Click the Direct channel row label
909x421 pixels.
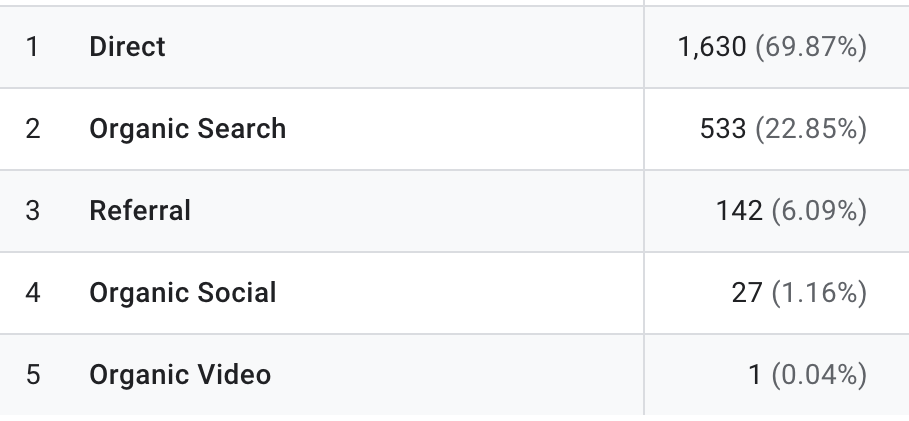tap(127, 47)
